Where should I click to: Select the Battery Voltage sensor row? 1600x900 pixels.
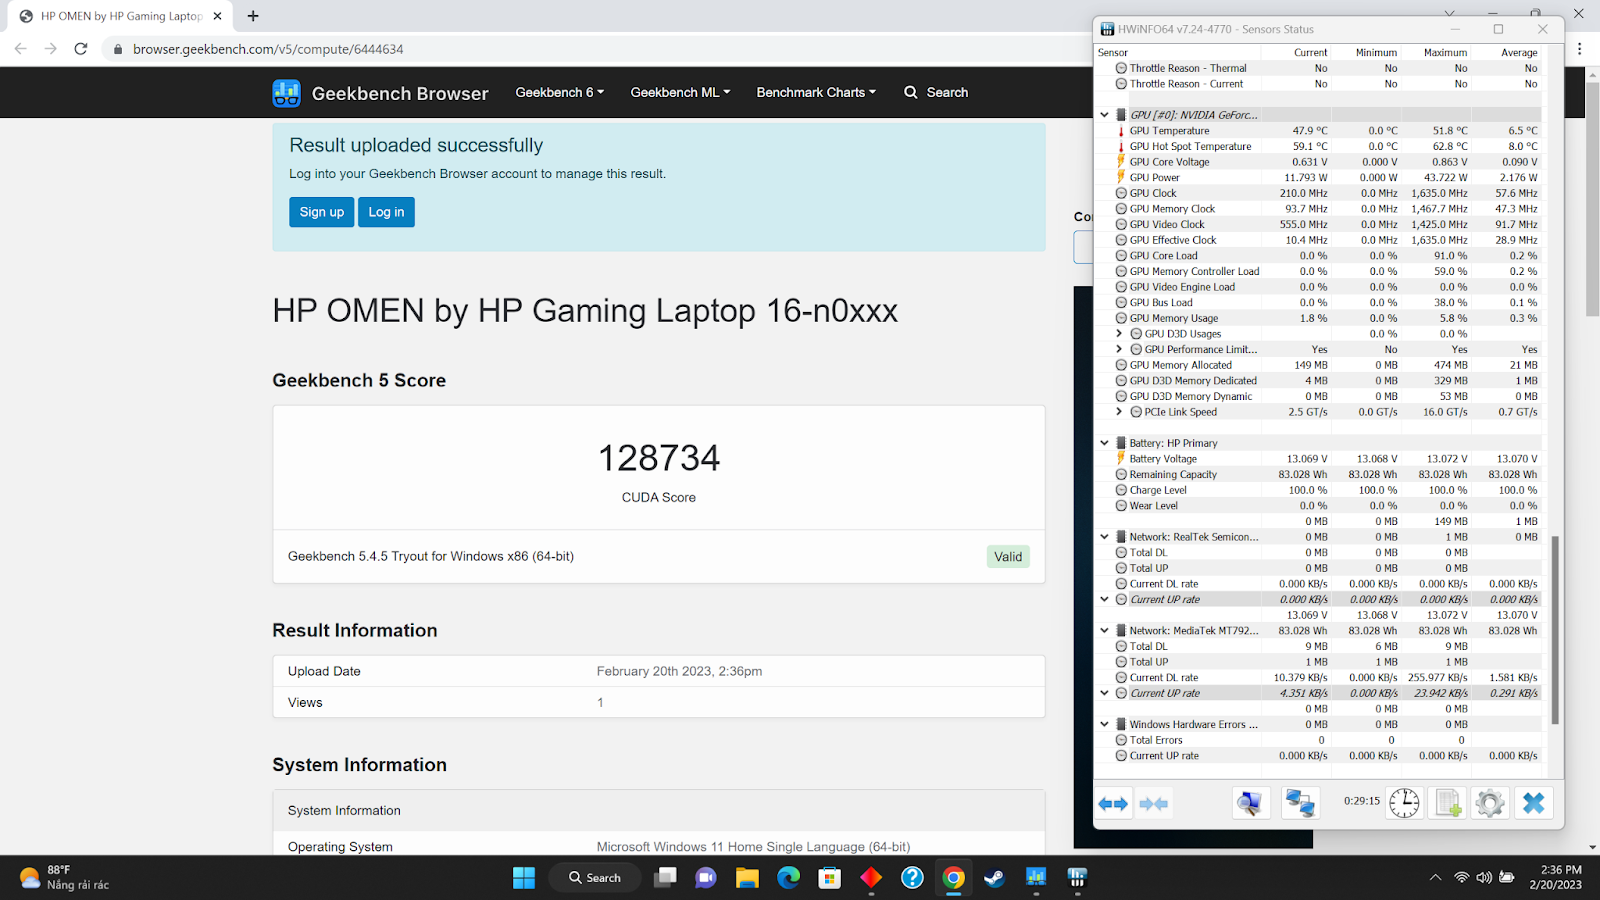tap(1320, 459)
